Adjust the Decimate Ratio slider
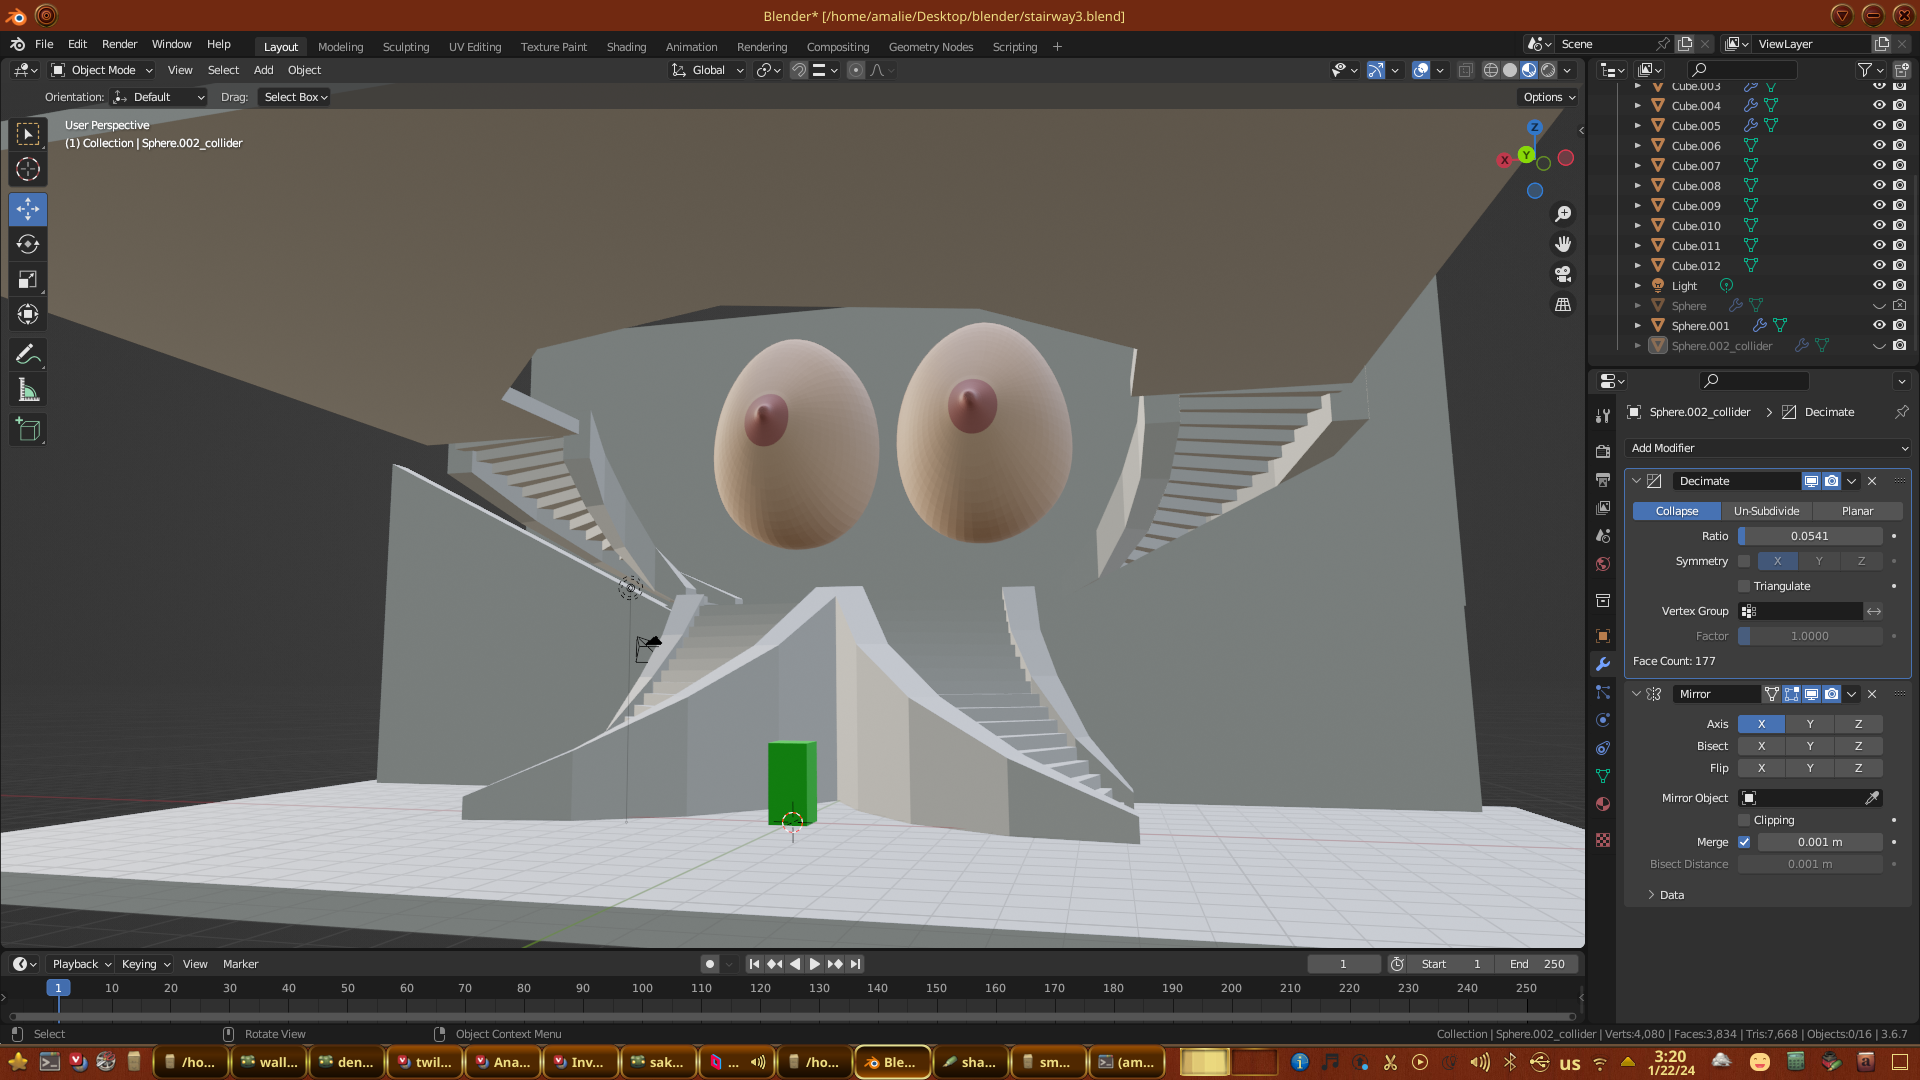The image size is (1920, 1080). point(1809,536)
